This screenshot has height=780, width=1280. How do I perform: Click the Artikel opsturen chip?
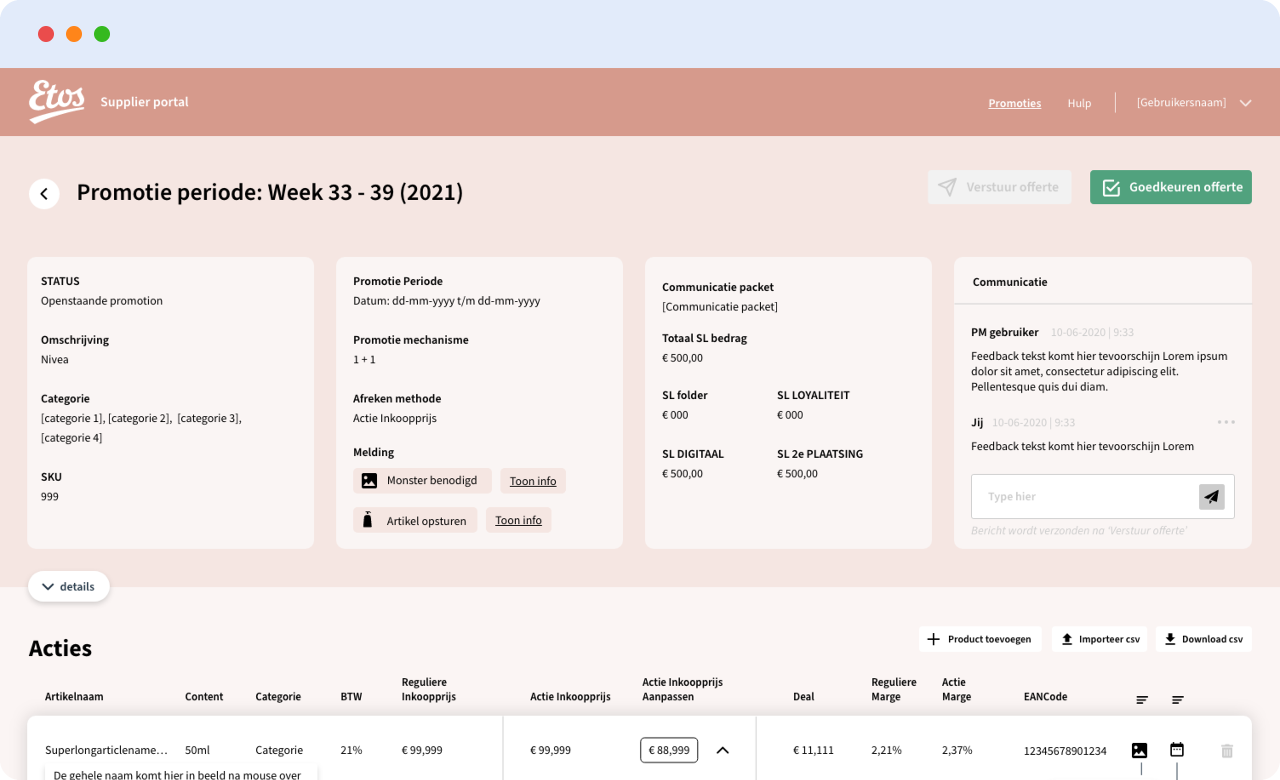(415, 520)
